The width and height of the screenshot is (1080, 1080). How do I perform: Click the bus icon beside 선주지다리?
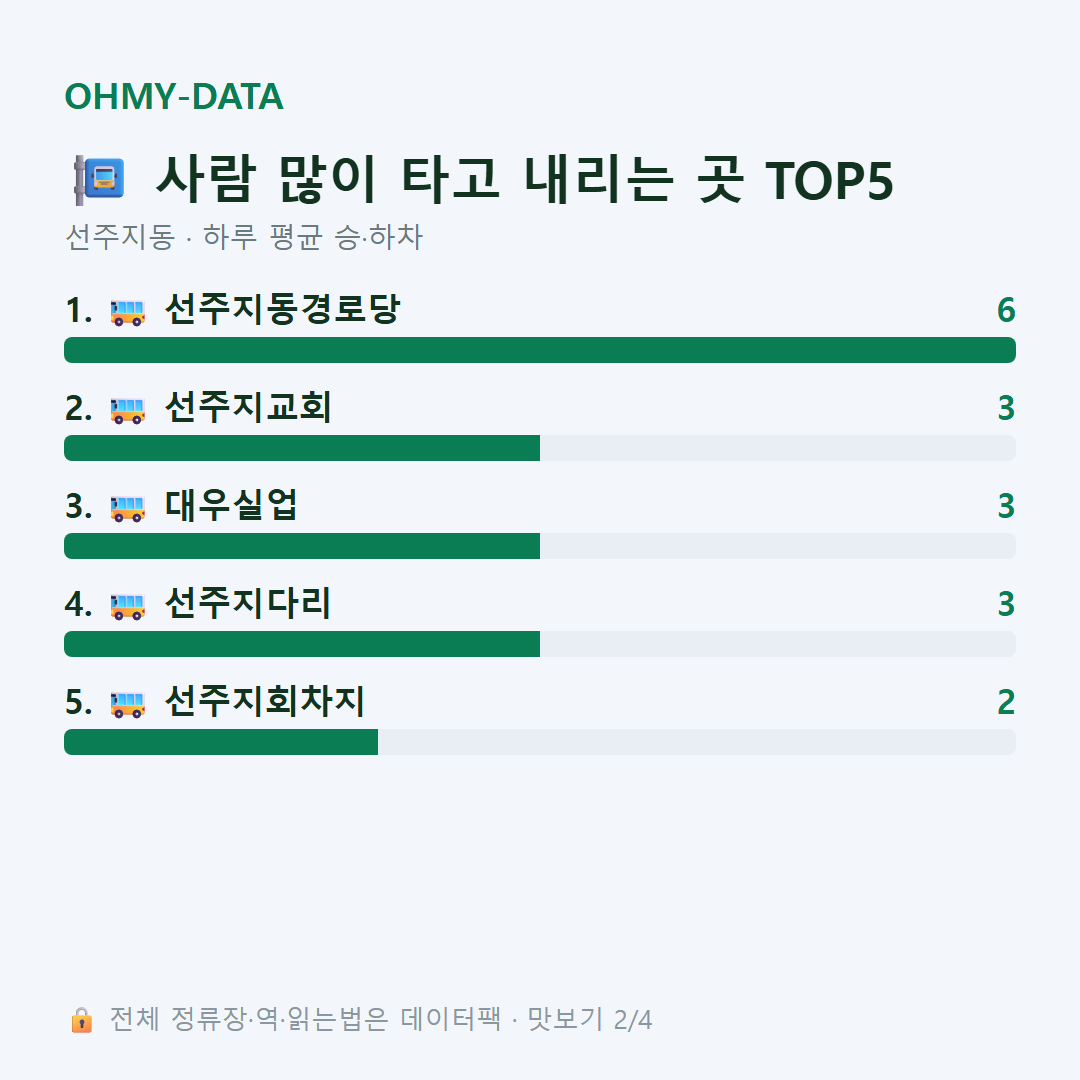click(128, 606)
